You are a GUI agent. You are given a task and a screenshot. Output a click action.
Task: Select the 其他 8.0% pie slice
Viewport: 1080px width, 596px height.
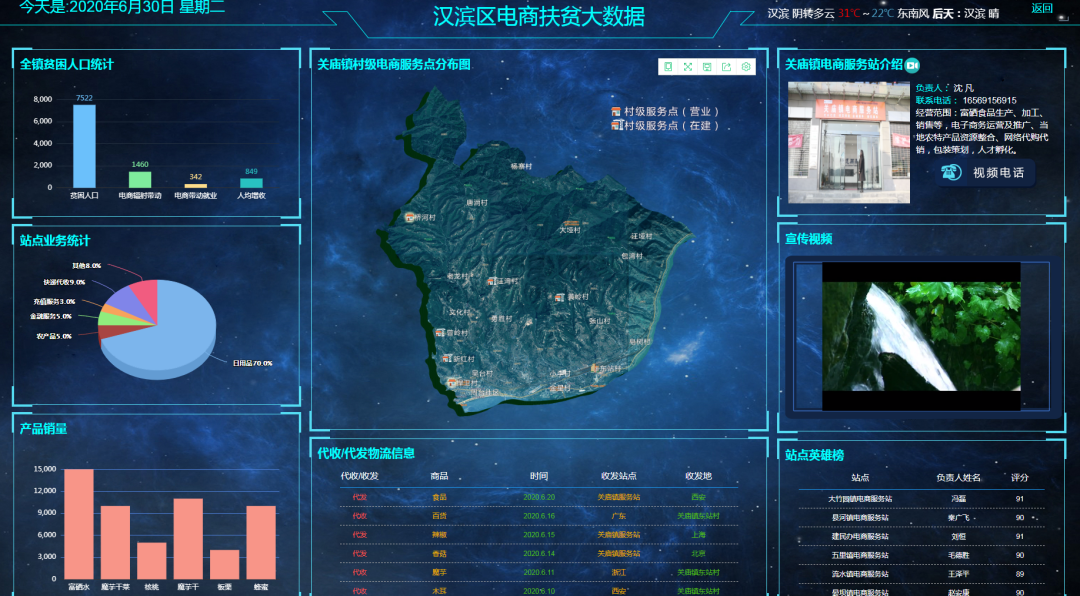pos(146,296)
